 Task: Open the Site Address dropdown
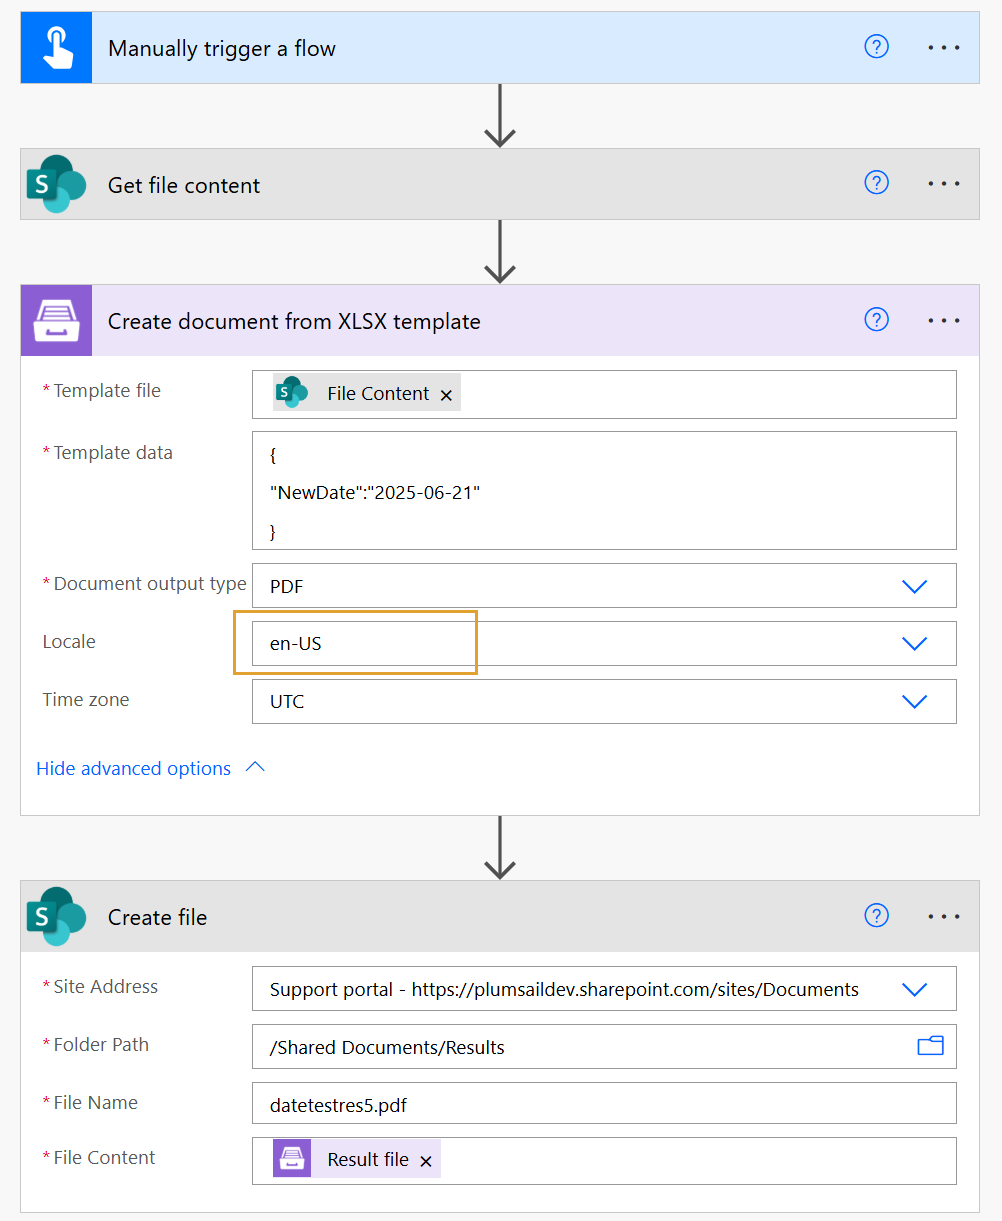pos(914,989)
